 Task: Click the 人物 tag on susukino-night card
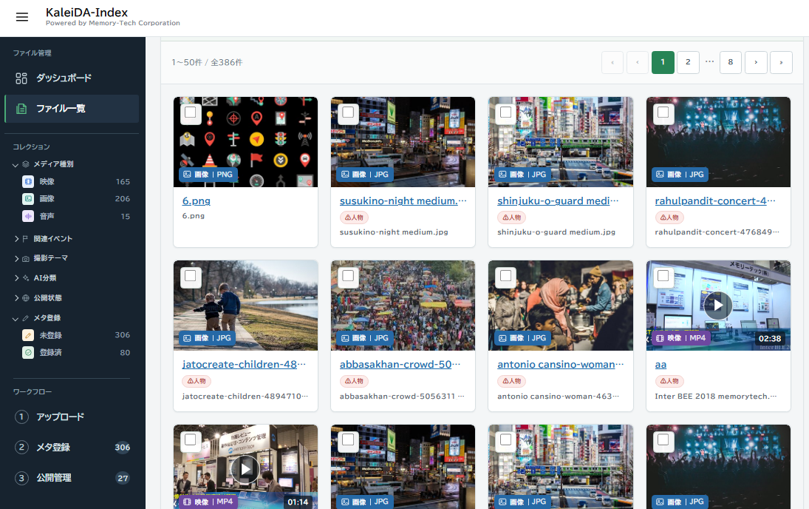click(354, 218)
